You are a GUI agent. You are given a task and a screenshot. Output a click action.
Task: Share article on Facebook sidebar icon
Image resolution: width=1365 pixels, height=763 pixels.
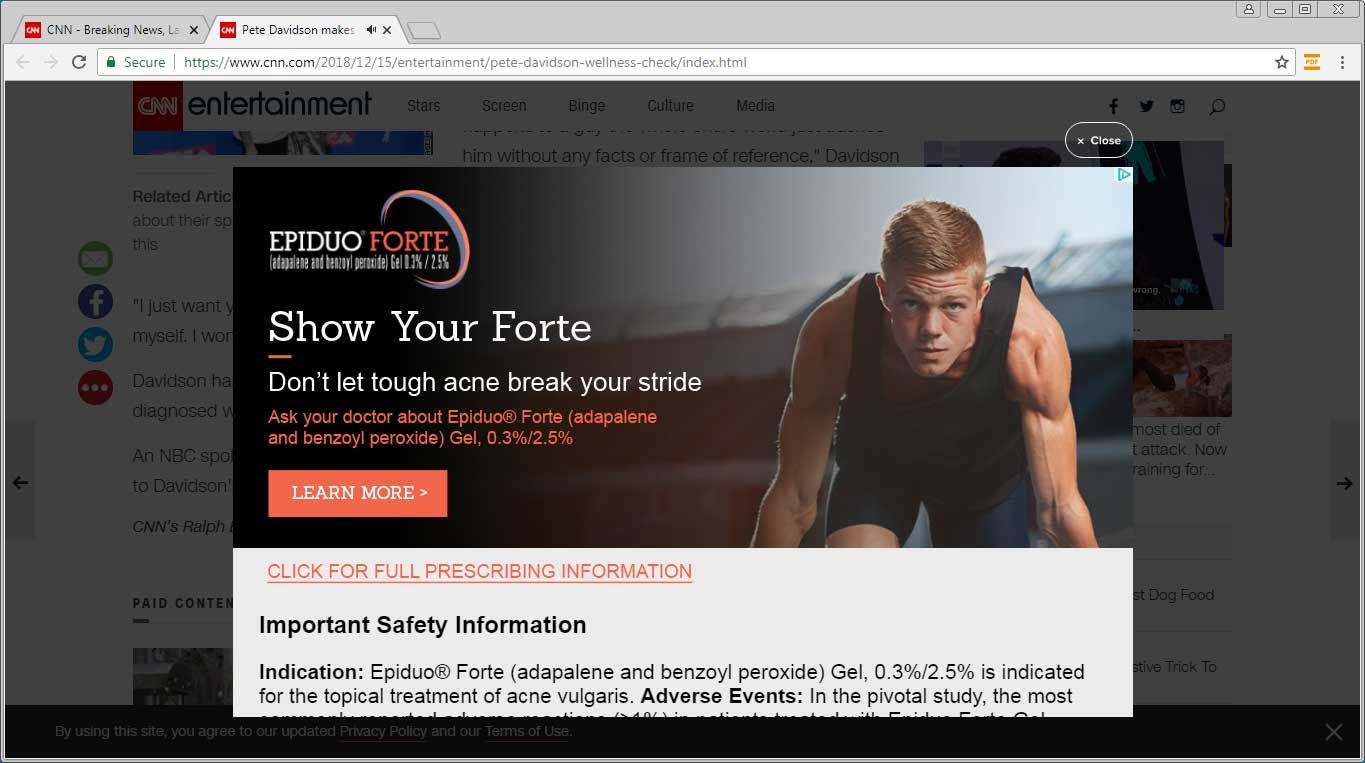coord(96,302)
